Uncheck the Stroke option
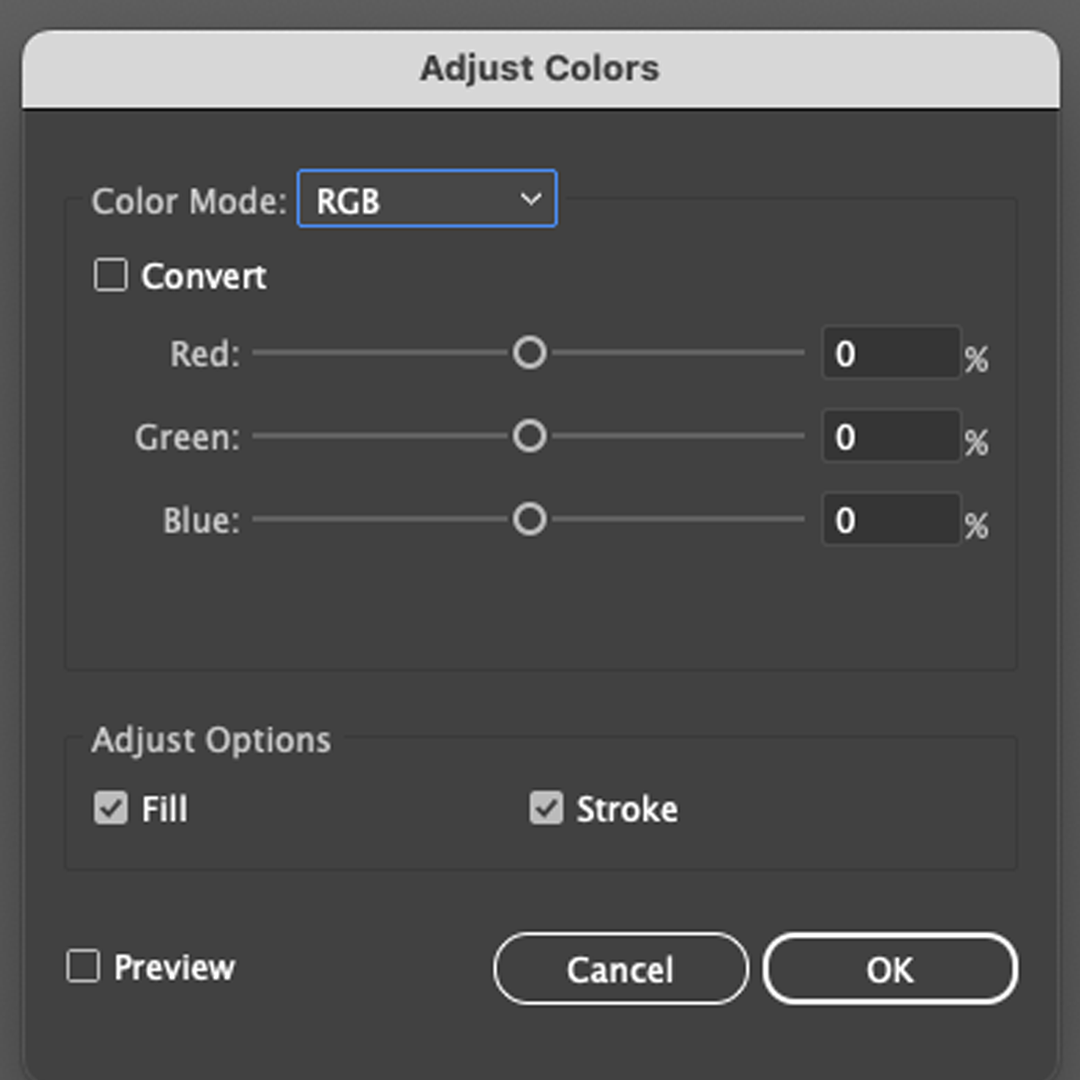The image size is (1080, 1080). pos(546,808)
